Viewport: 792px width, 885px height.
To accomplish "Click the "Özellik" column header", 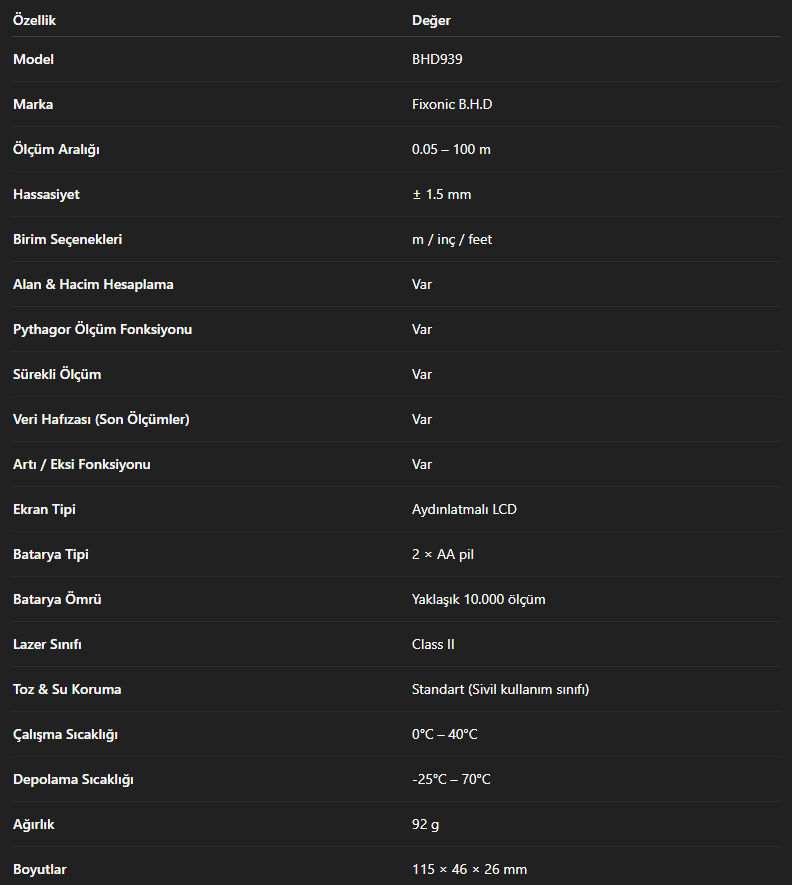I will click(x=34, y=20).
